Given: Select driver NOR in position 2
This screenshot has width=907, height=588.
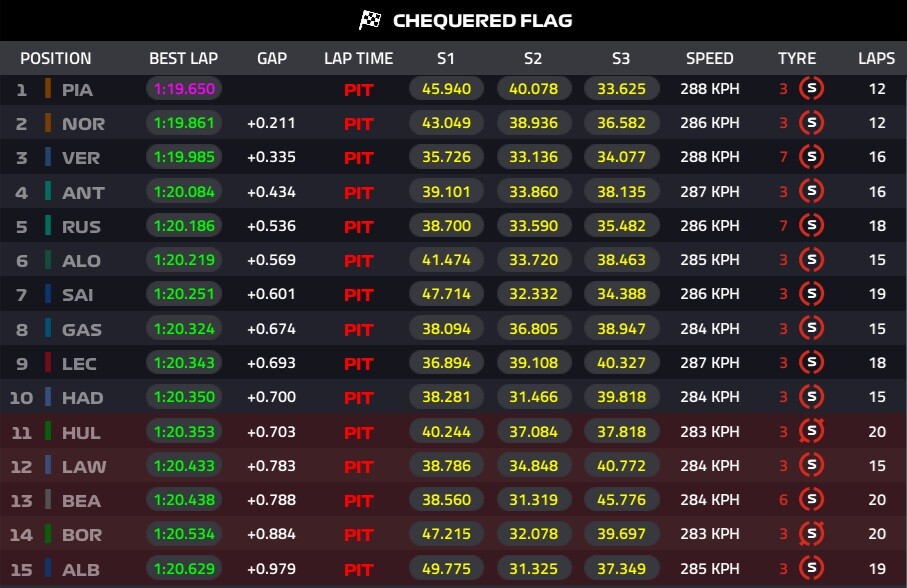Looking at the screenshot, I should click(83, 124).
